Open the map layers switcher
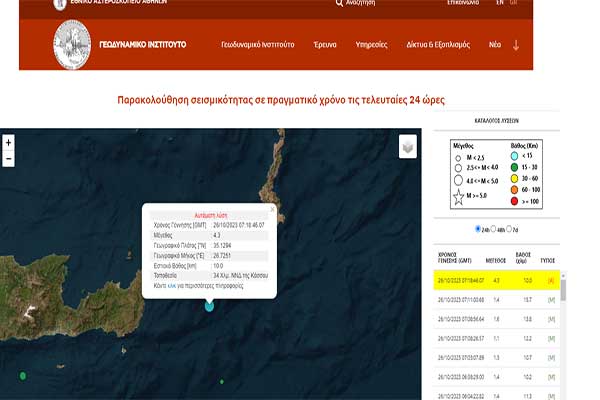 click(x=407, y=147)
